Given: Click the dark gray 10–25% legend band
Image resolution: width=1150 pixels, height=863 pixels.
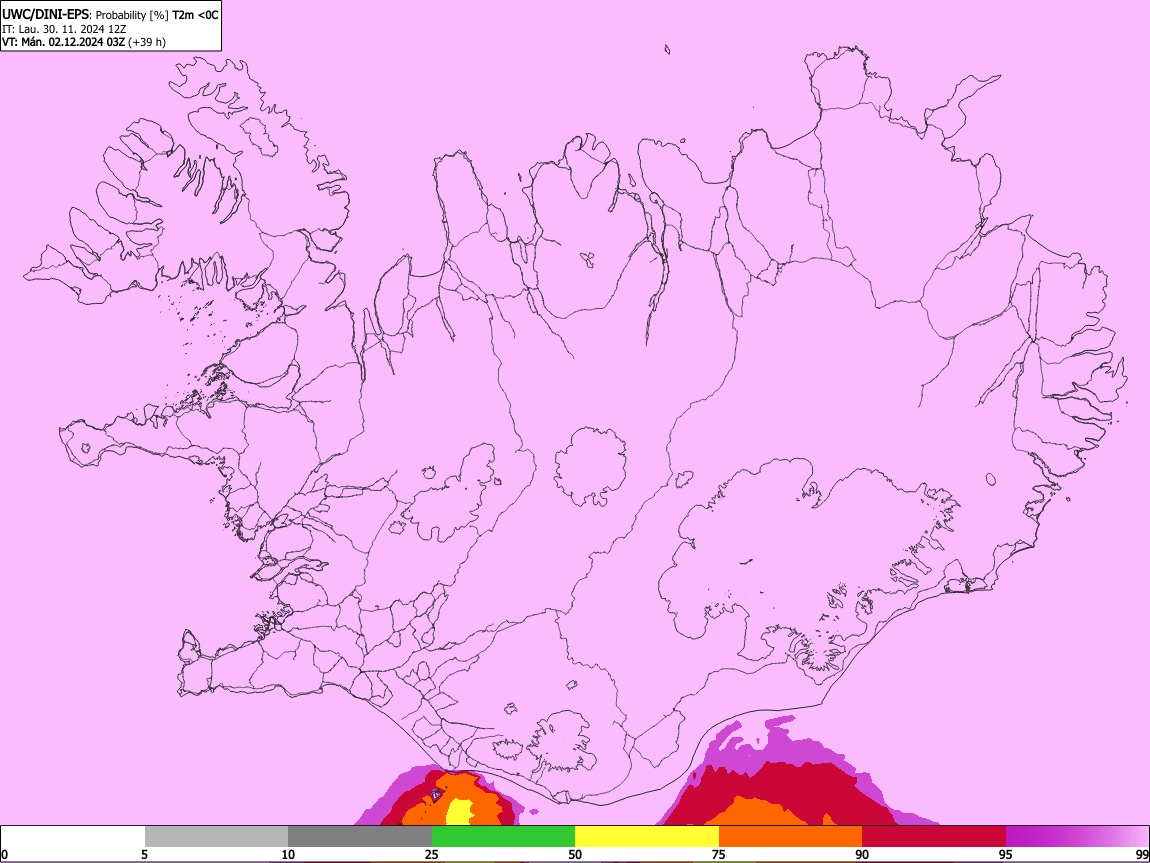Looking at the screenshot, I should tap(360, 837).
